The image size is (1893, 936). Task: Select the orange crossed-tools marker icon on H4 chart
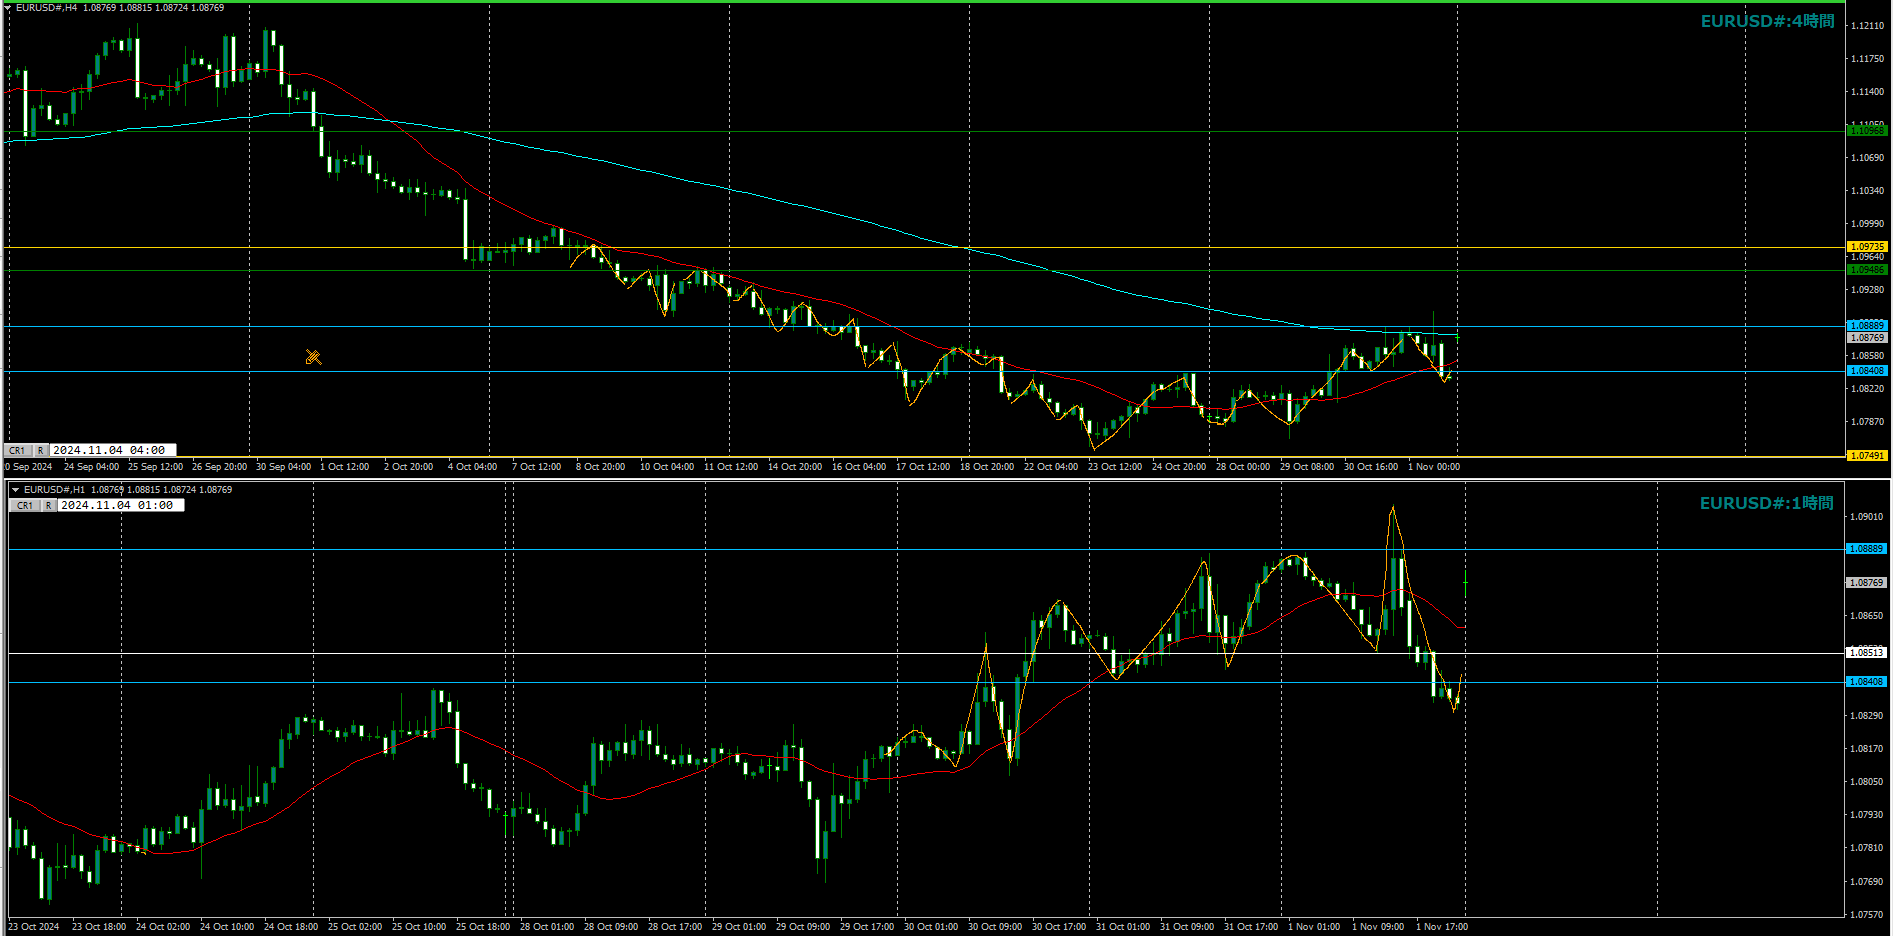click(313, 357)
